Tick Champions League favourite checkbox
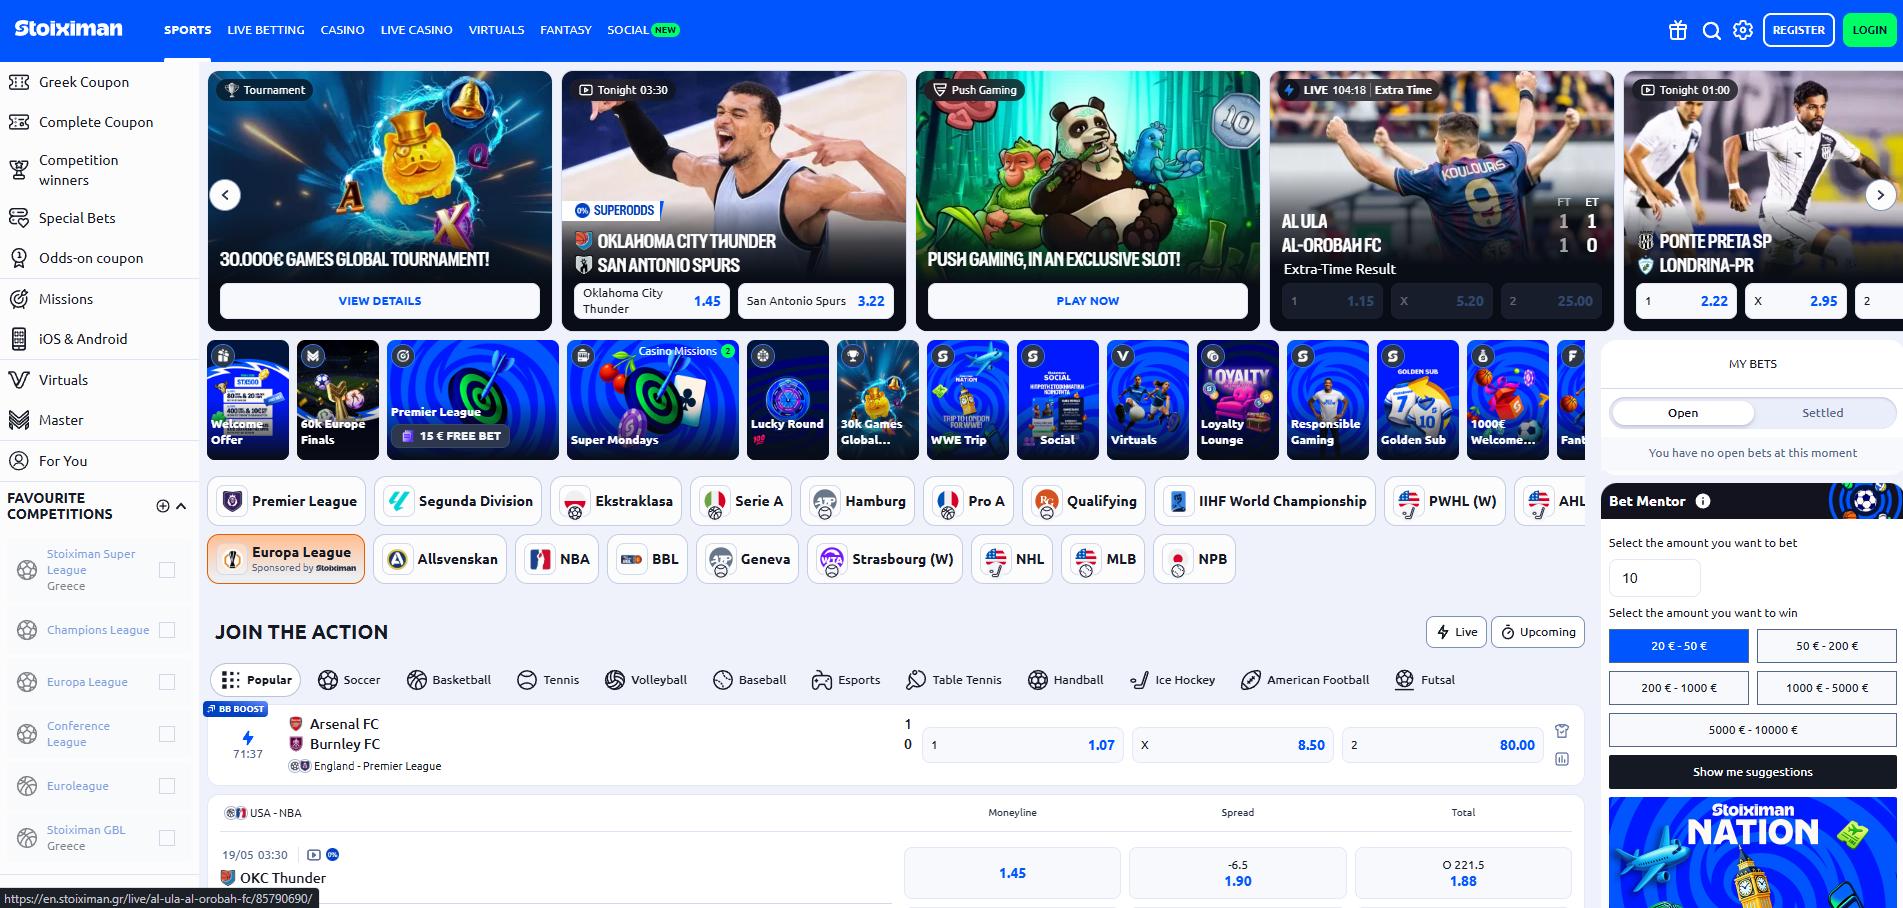This screenshot has width=1903, height=908. point(167,630)
